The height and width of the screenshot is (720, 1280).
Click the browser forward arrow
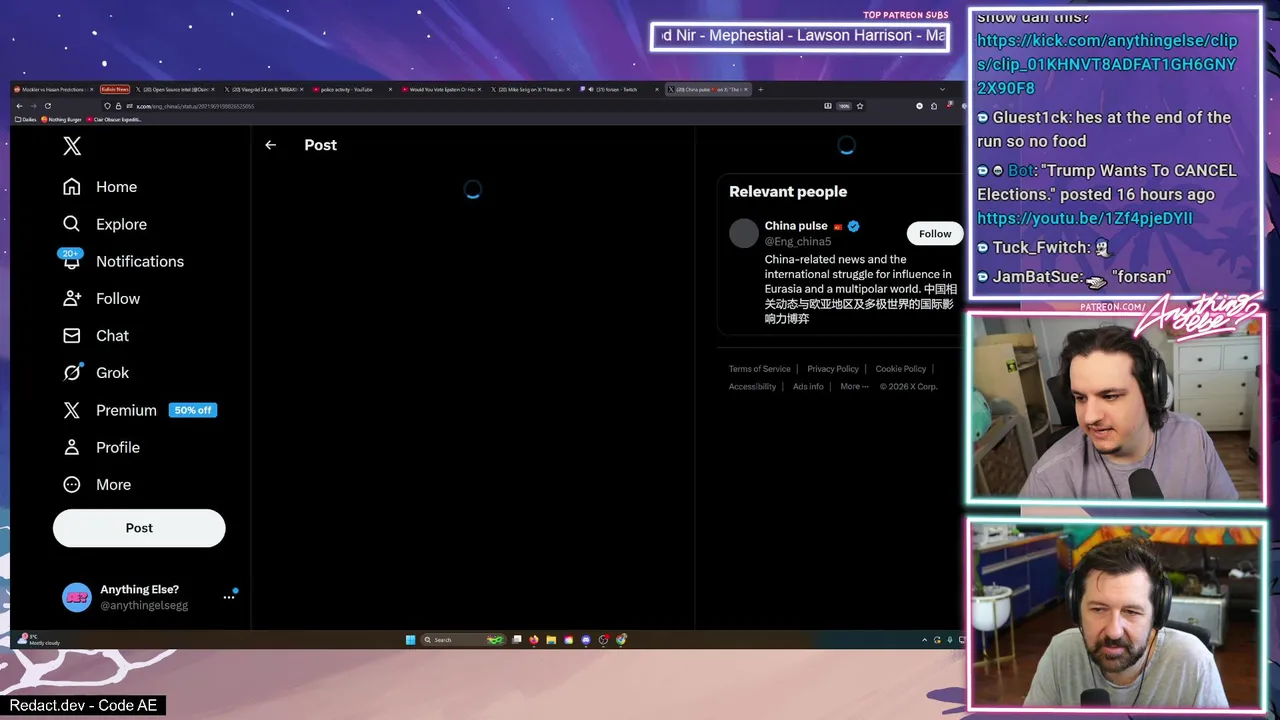(33, 106)
